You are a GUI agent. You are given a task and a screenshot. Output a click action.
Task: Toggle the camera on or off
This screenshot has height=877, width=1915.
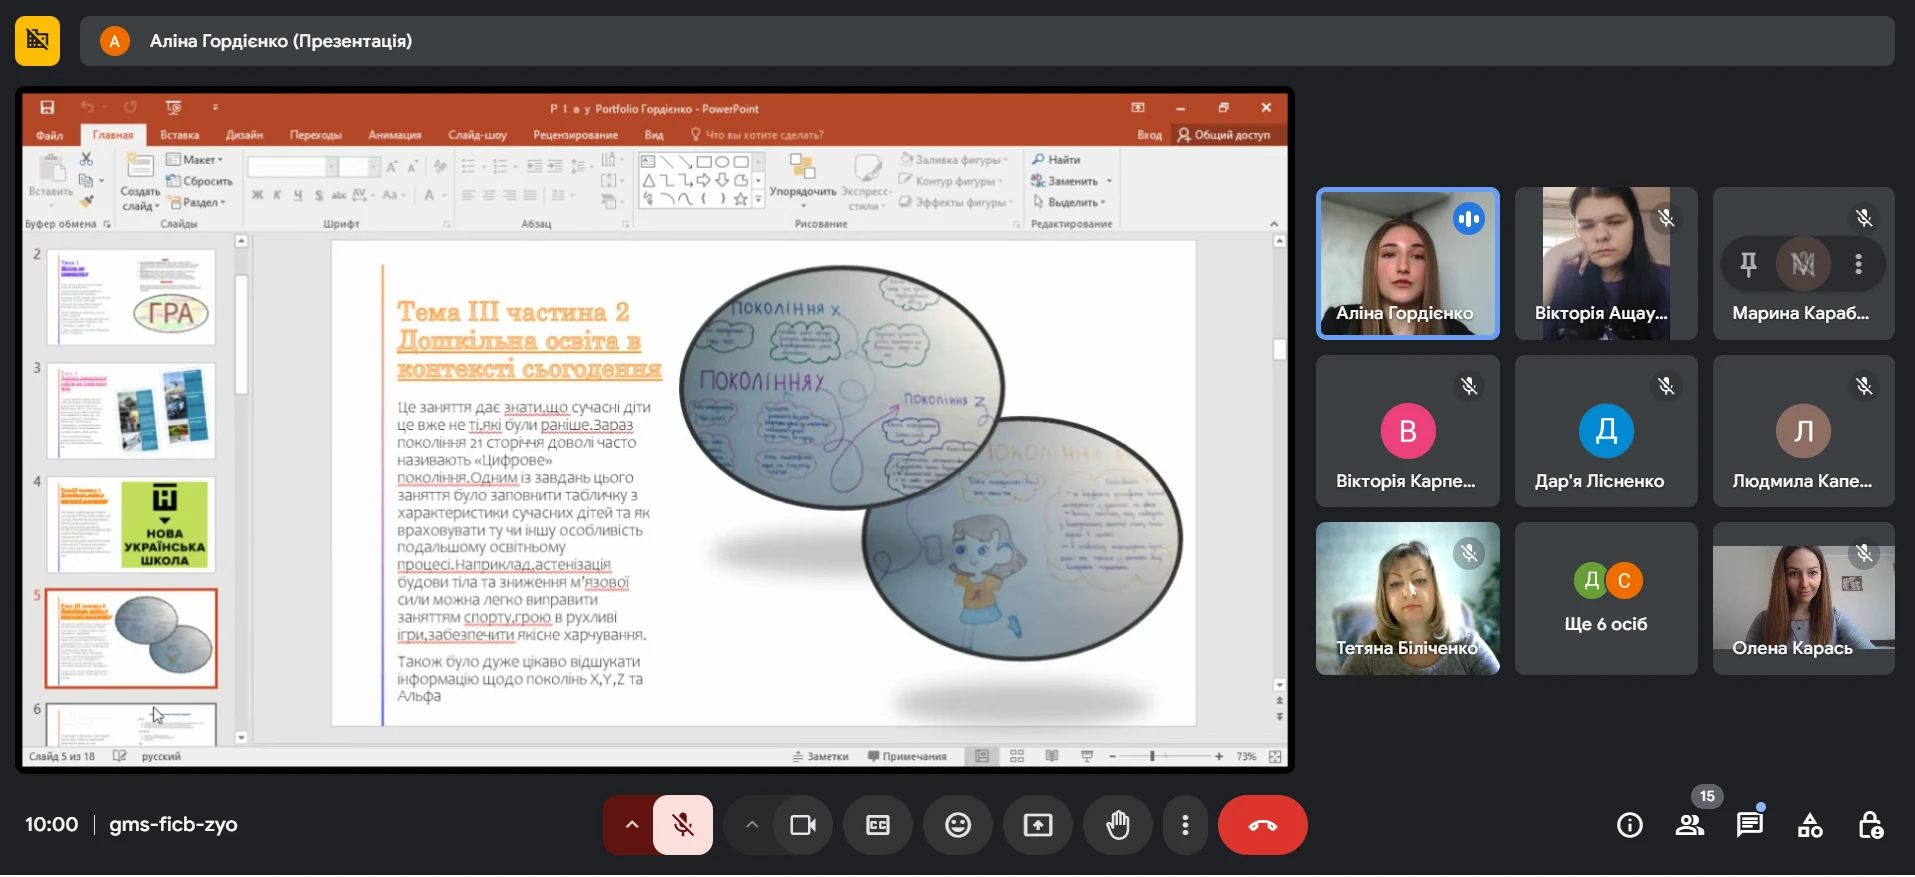(x=803, y=825)
